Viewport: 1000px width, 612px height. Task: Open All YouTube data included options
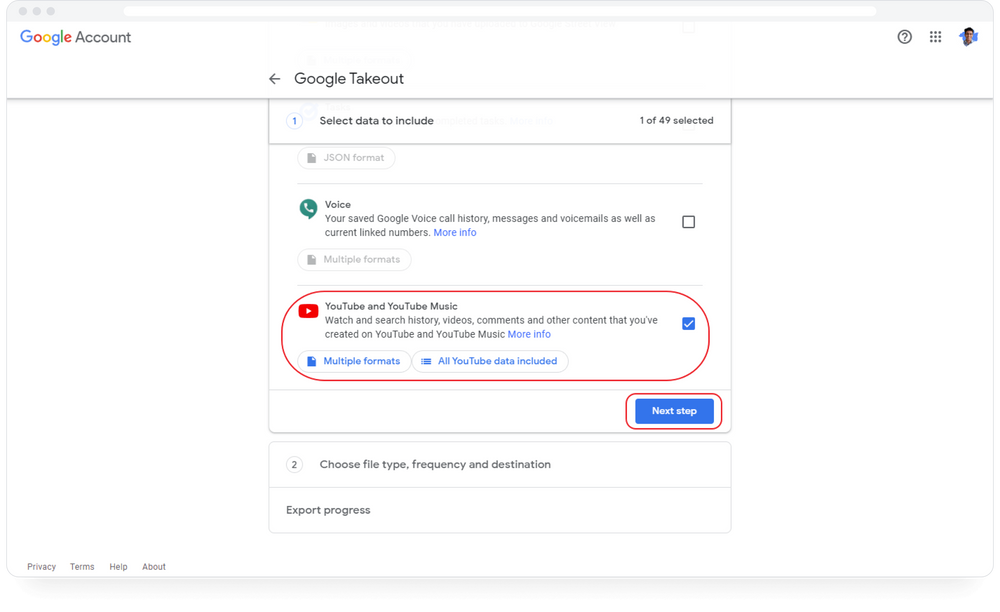point(490,361)
